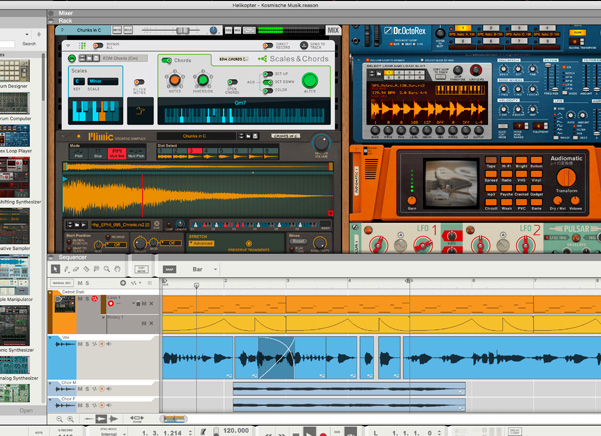Expand the Choir M track
The height and width of the screenshot is (436, 601).
click(51, 383)
